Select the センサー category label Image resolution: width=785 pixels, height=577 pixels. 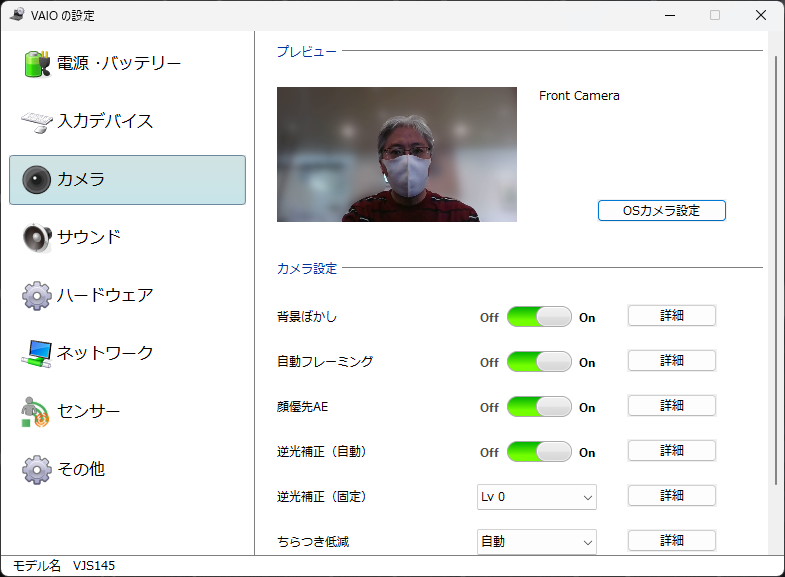[x=89, y=411]
